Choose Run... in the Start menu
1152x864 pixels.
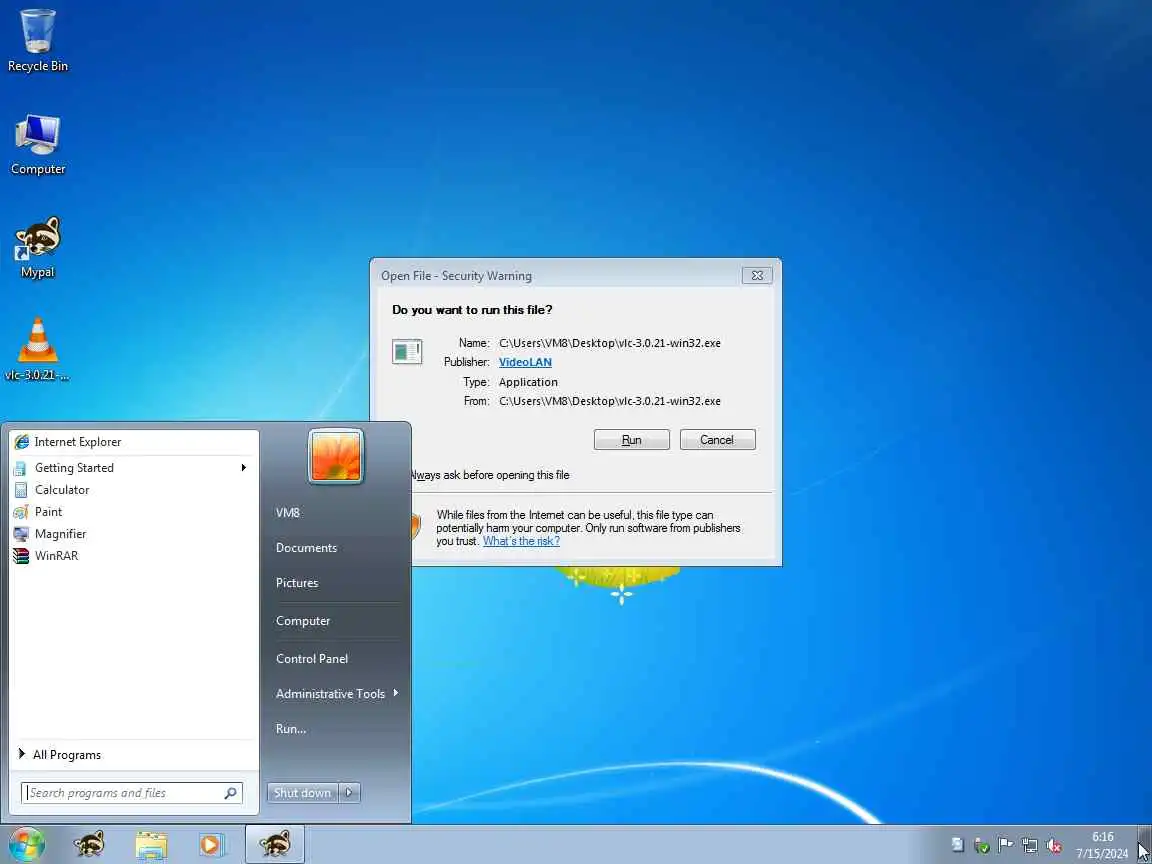pos(291,729)
